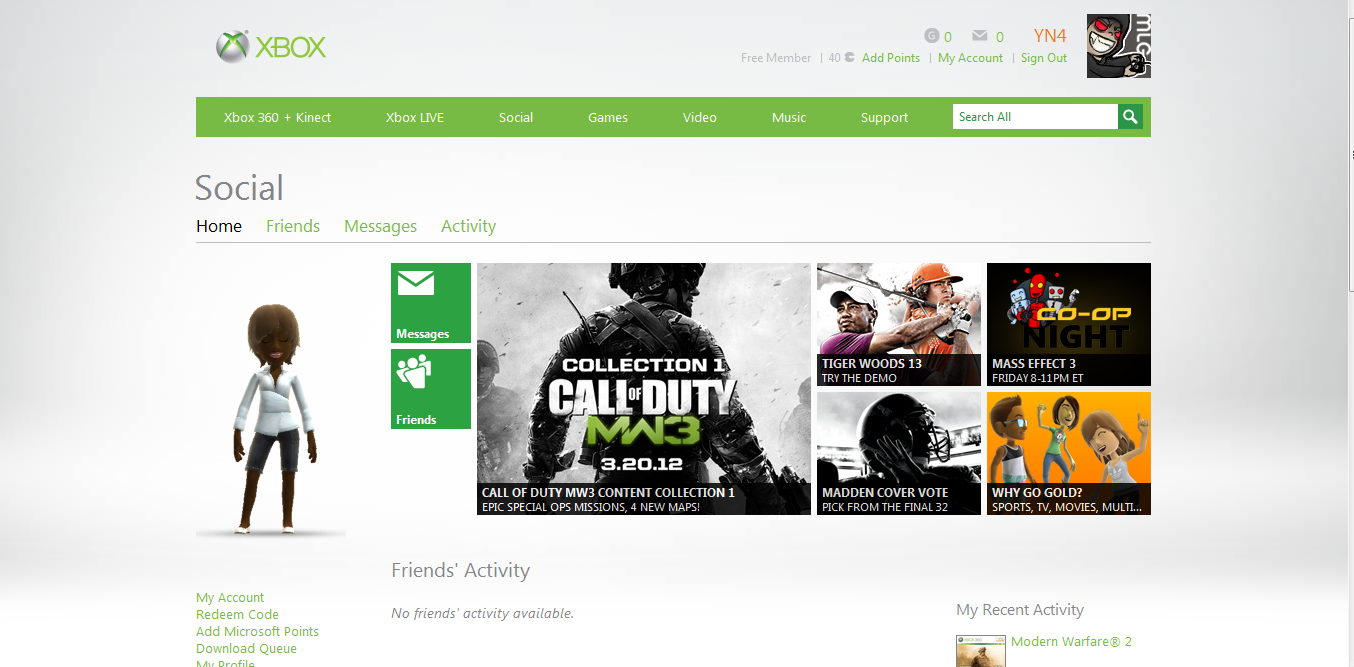Open the gamerpic avatar in header

1119,46
